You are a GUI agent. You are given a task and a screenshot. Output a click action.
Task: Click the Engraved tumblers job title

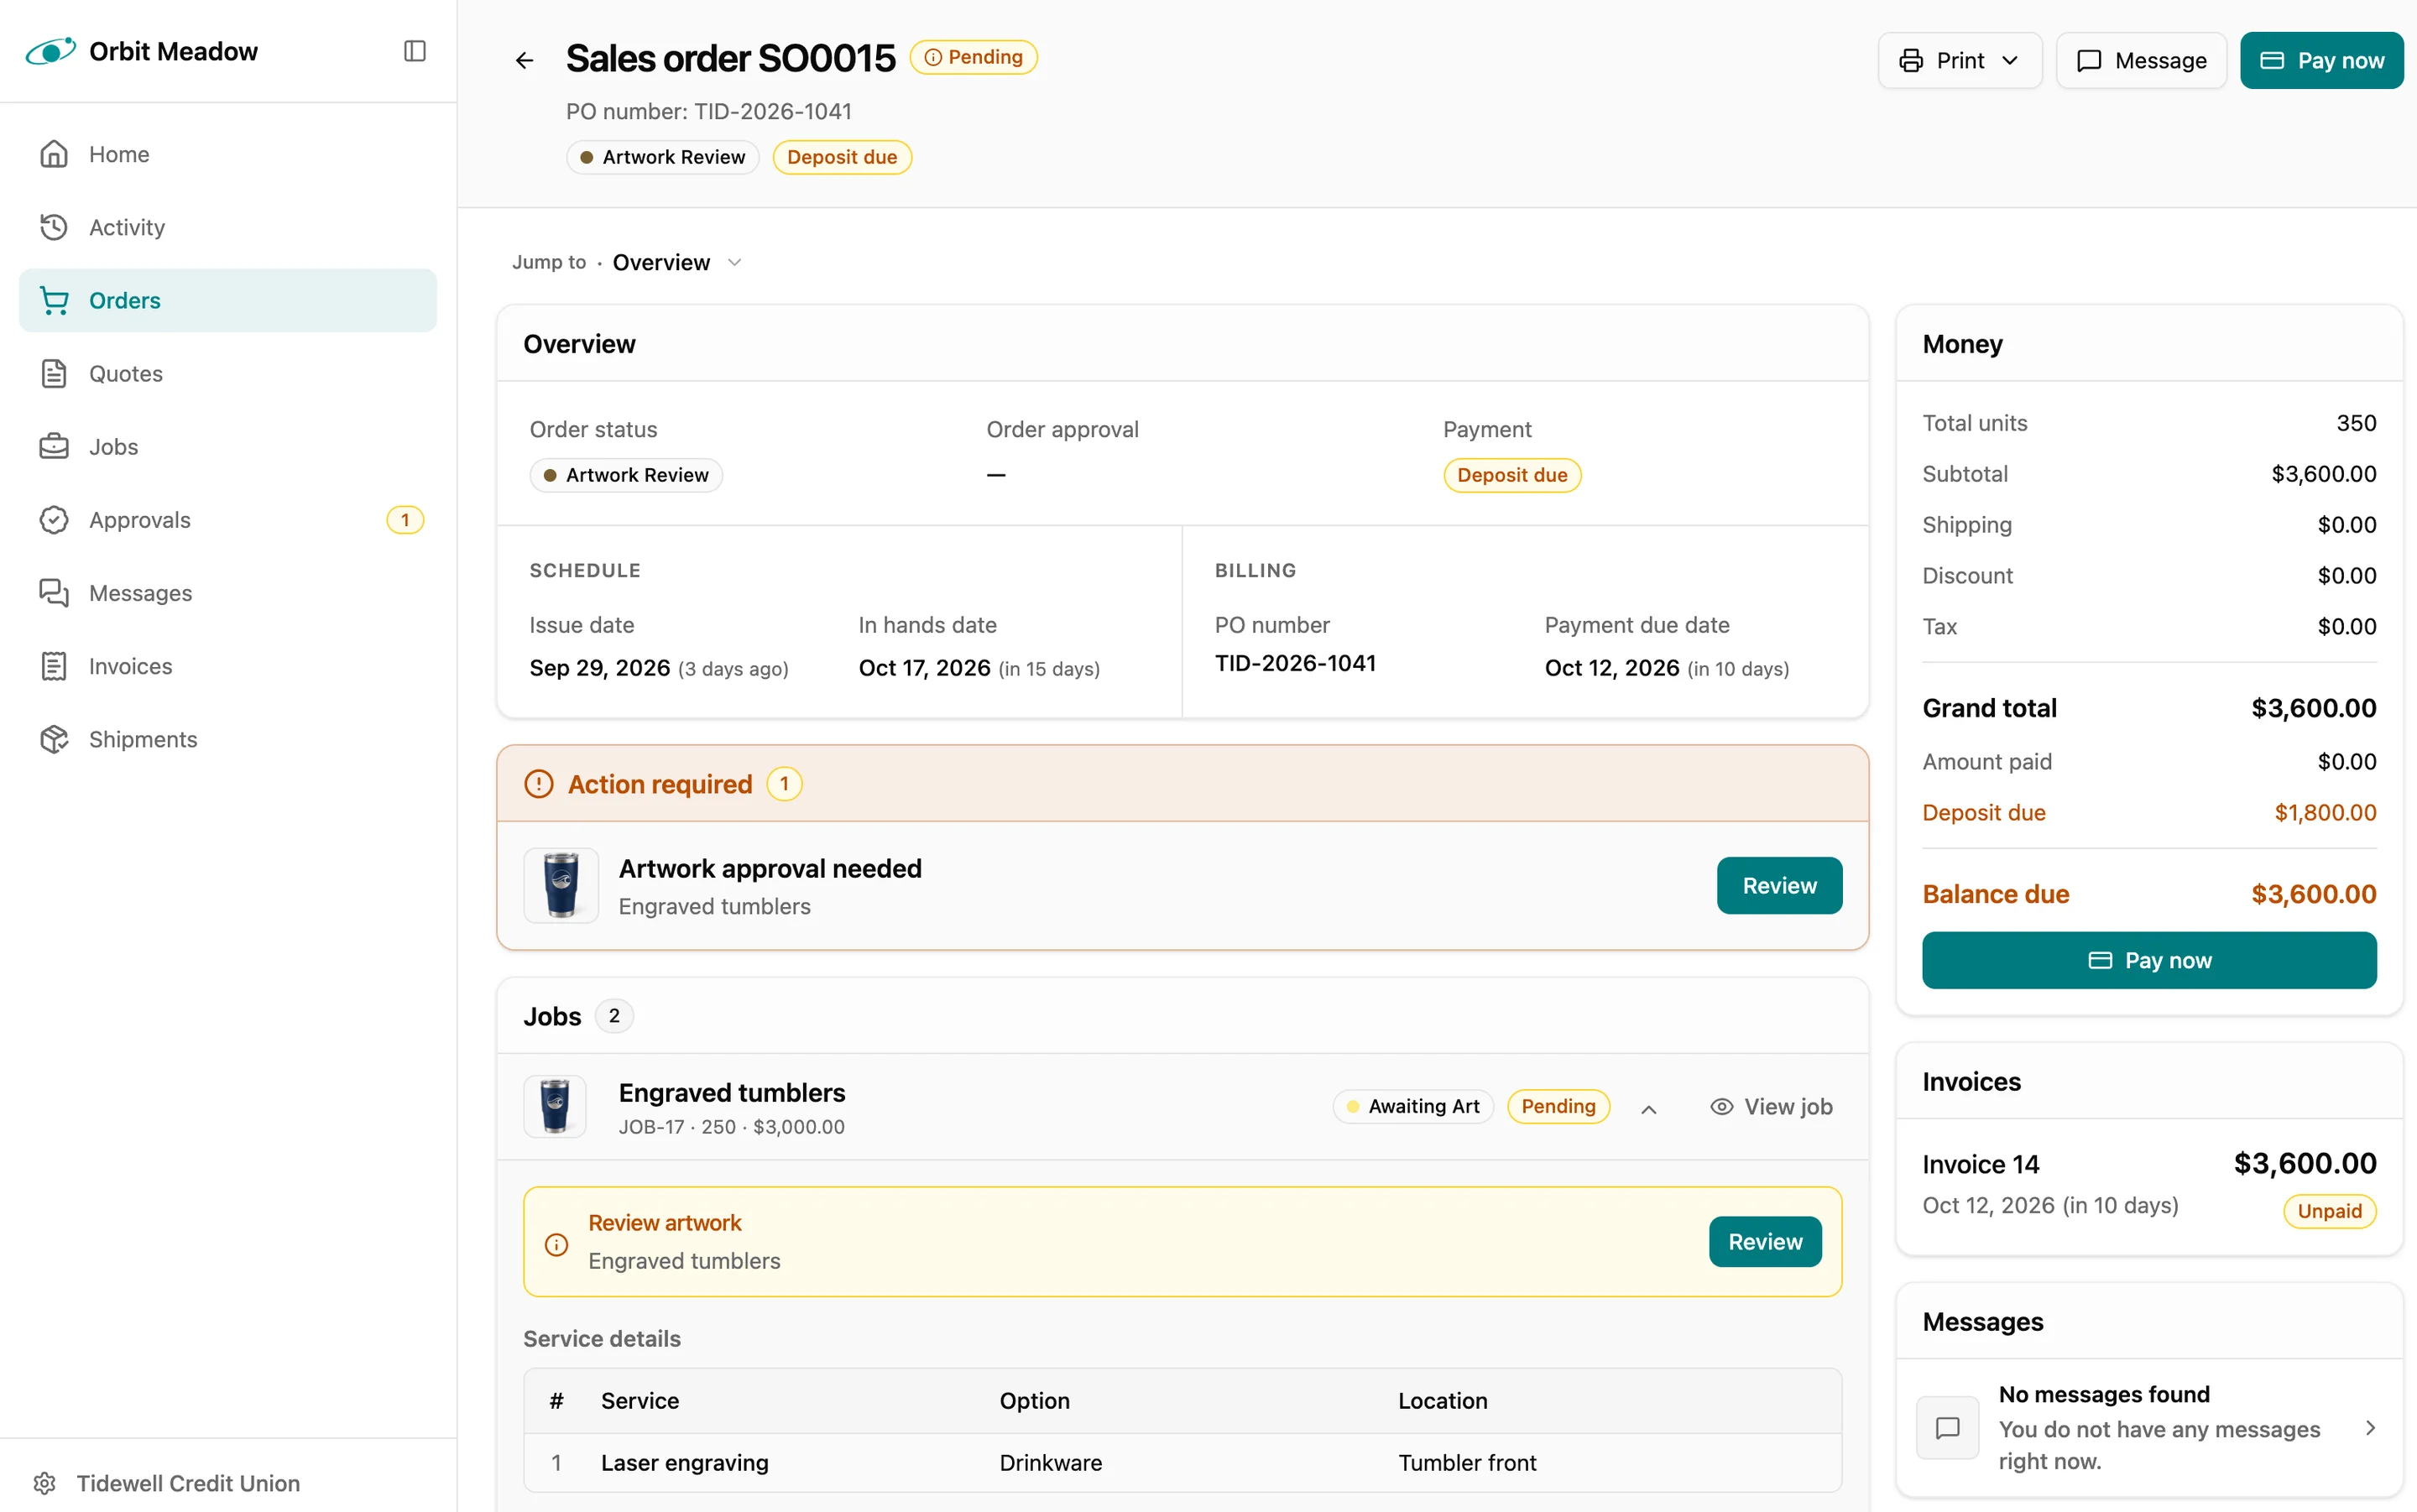[732, 1092]
